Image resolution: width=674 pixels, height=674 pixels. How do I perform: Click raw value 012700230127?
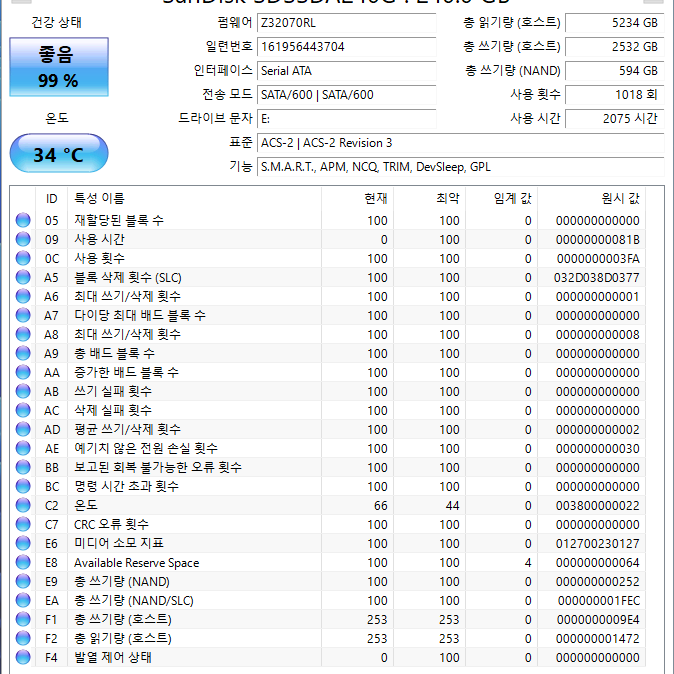coord(597,543)
